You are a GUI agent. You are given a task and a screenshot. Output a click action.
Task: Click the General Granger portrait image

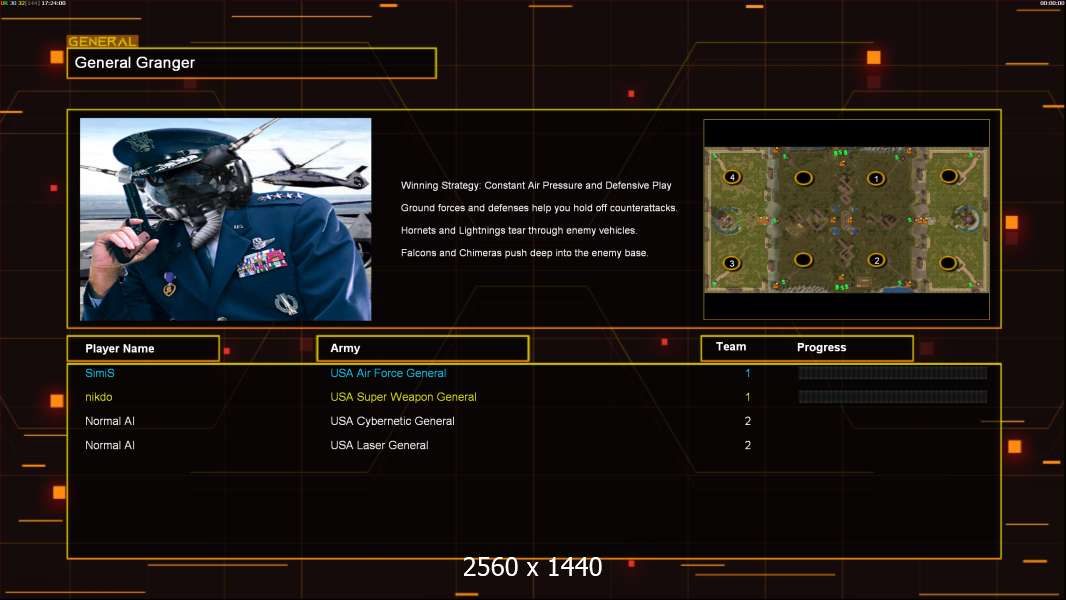click(226, 219)
